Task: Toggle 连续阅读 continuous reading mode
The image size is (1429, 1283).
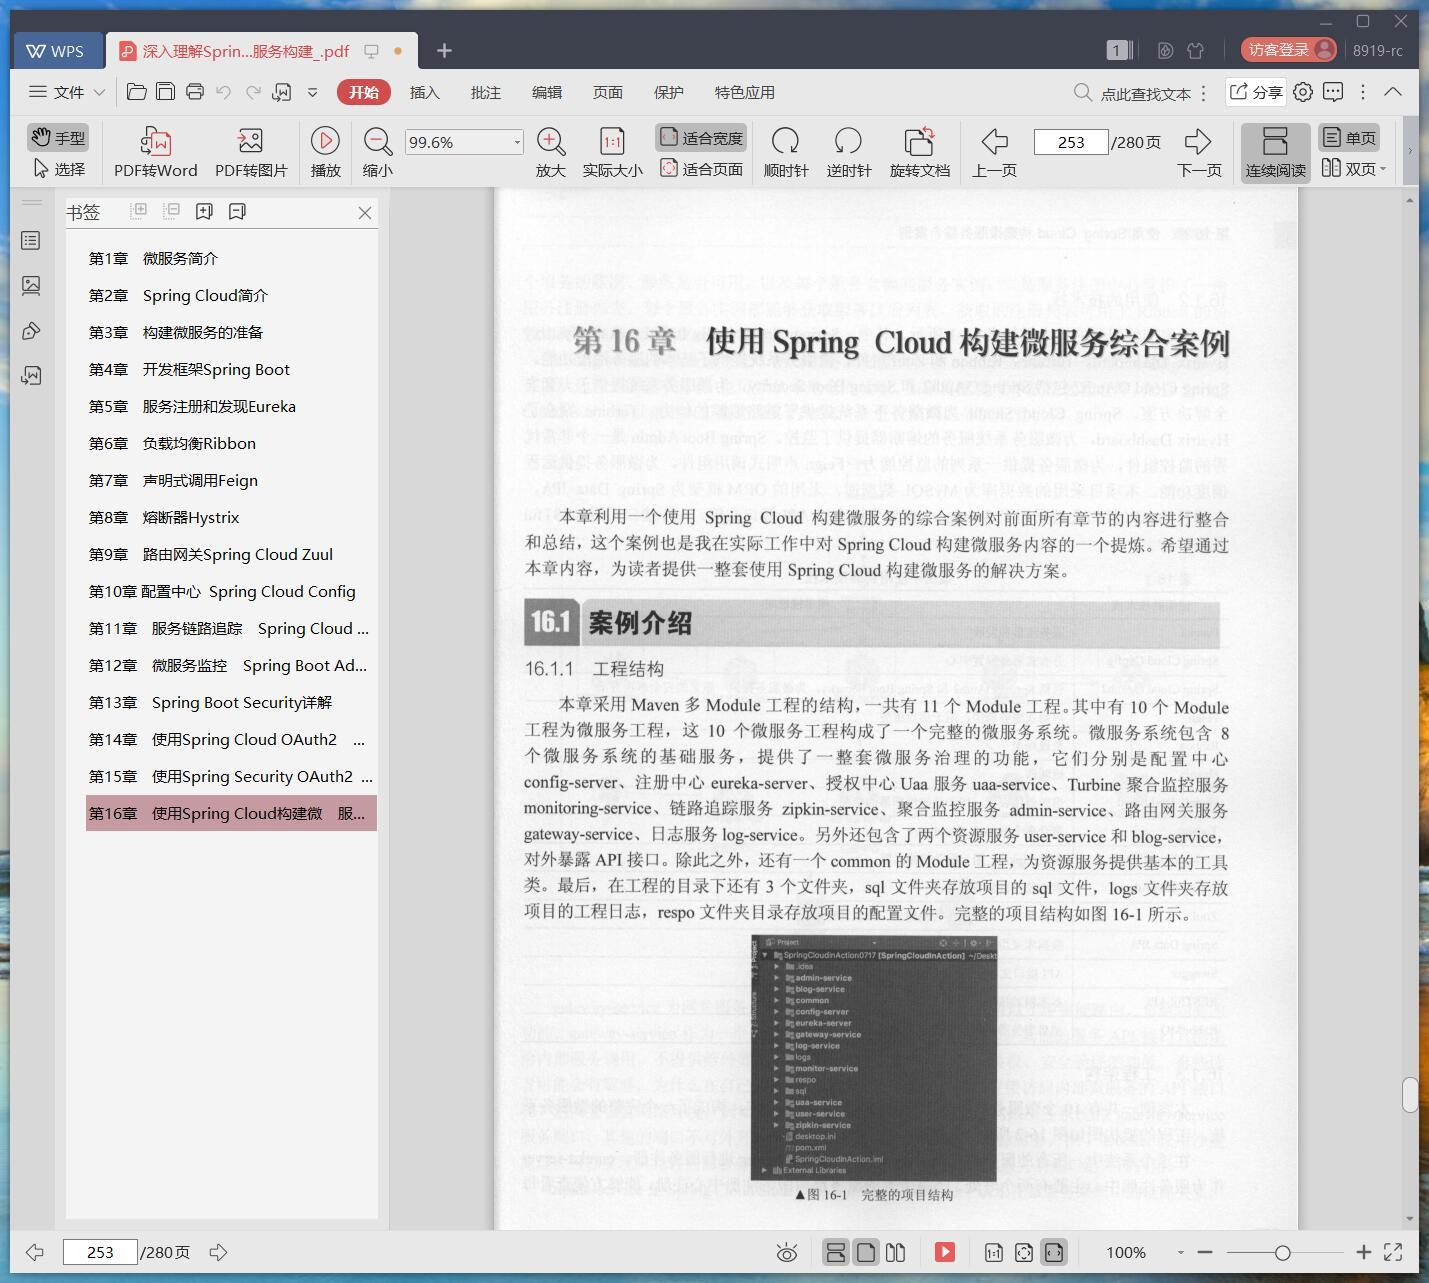Action: [1275, 153]
